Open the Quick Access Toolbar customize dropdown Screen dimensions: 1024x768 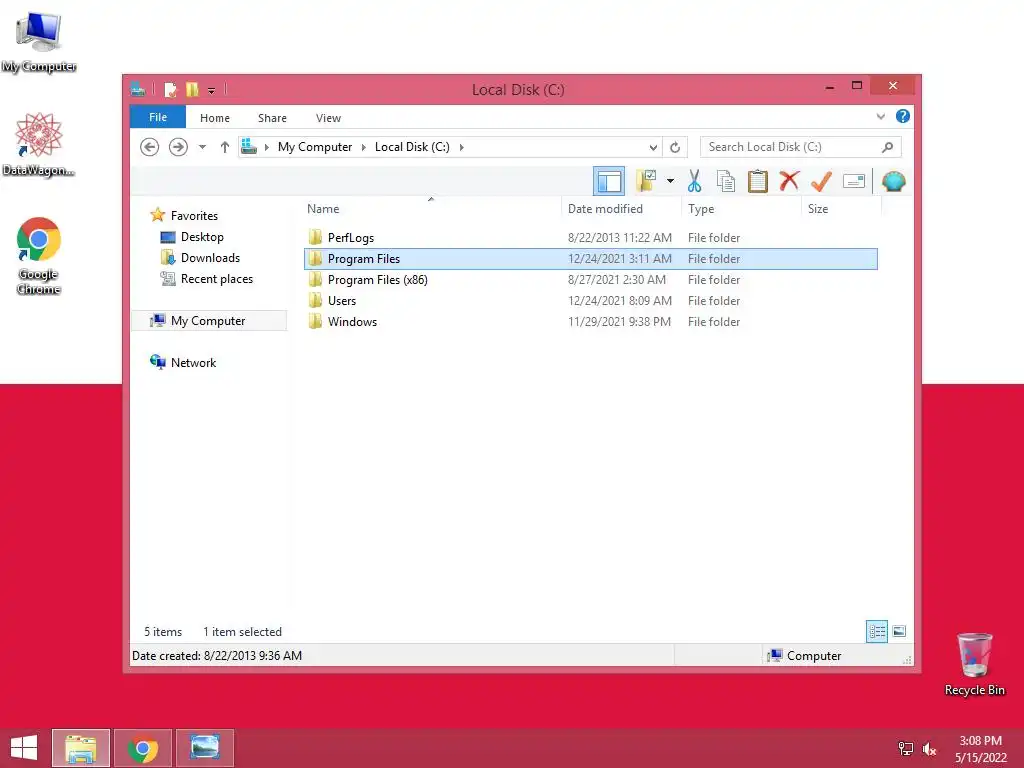[x=212, y=91]
